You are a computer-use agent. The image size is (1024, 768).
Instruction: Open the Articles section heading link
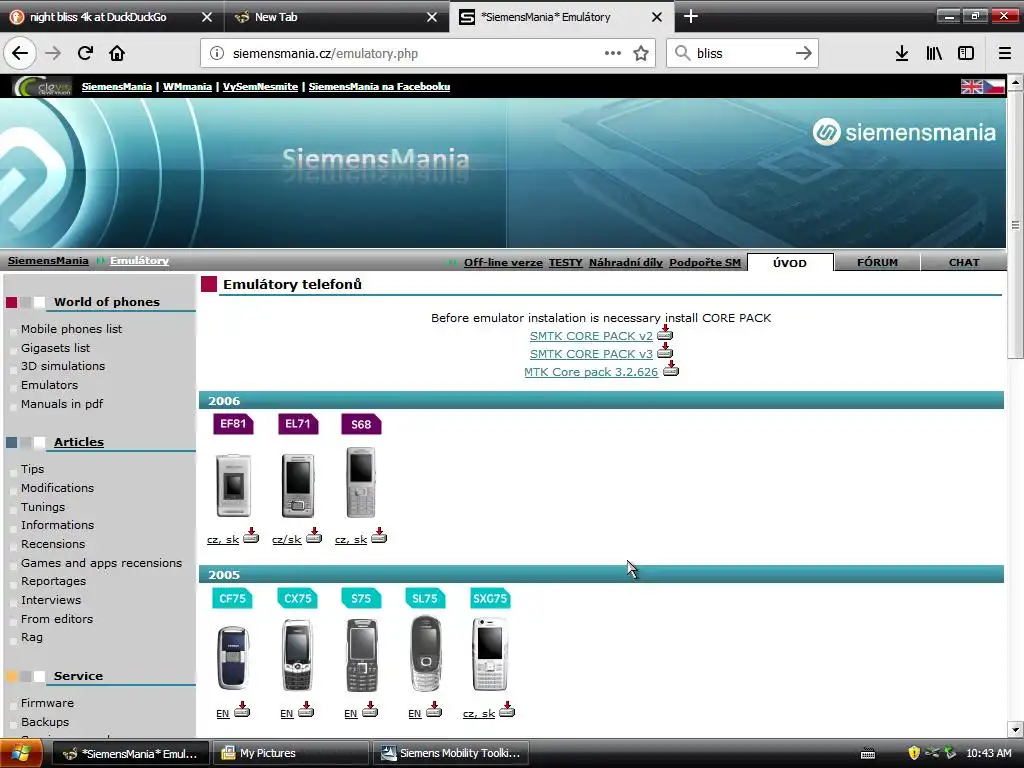pos(79,441)
